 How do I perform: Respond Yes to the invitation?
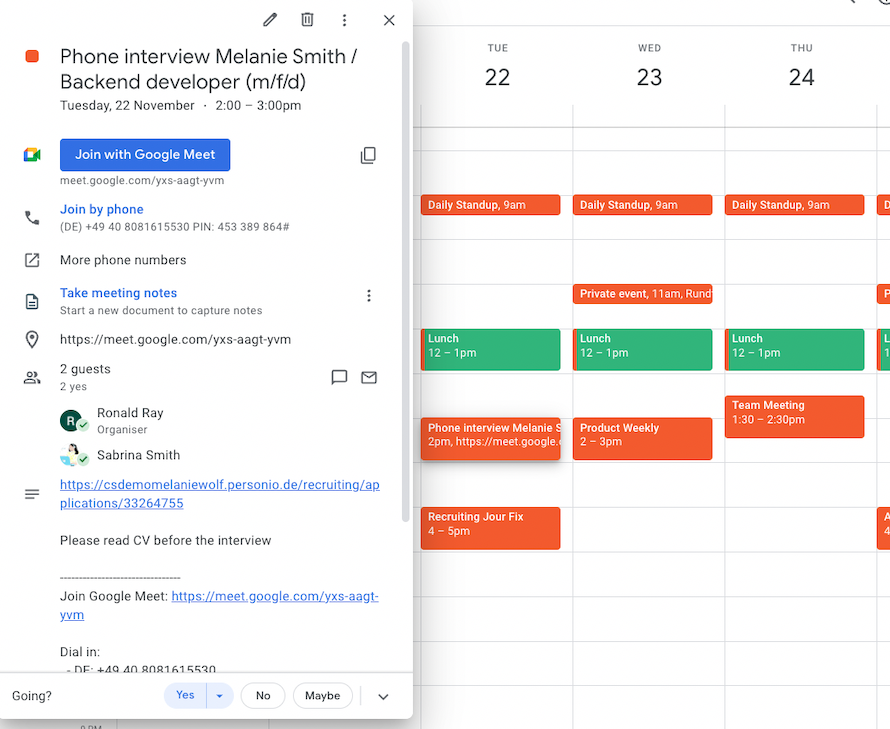(x=185, y=696)
